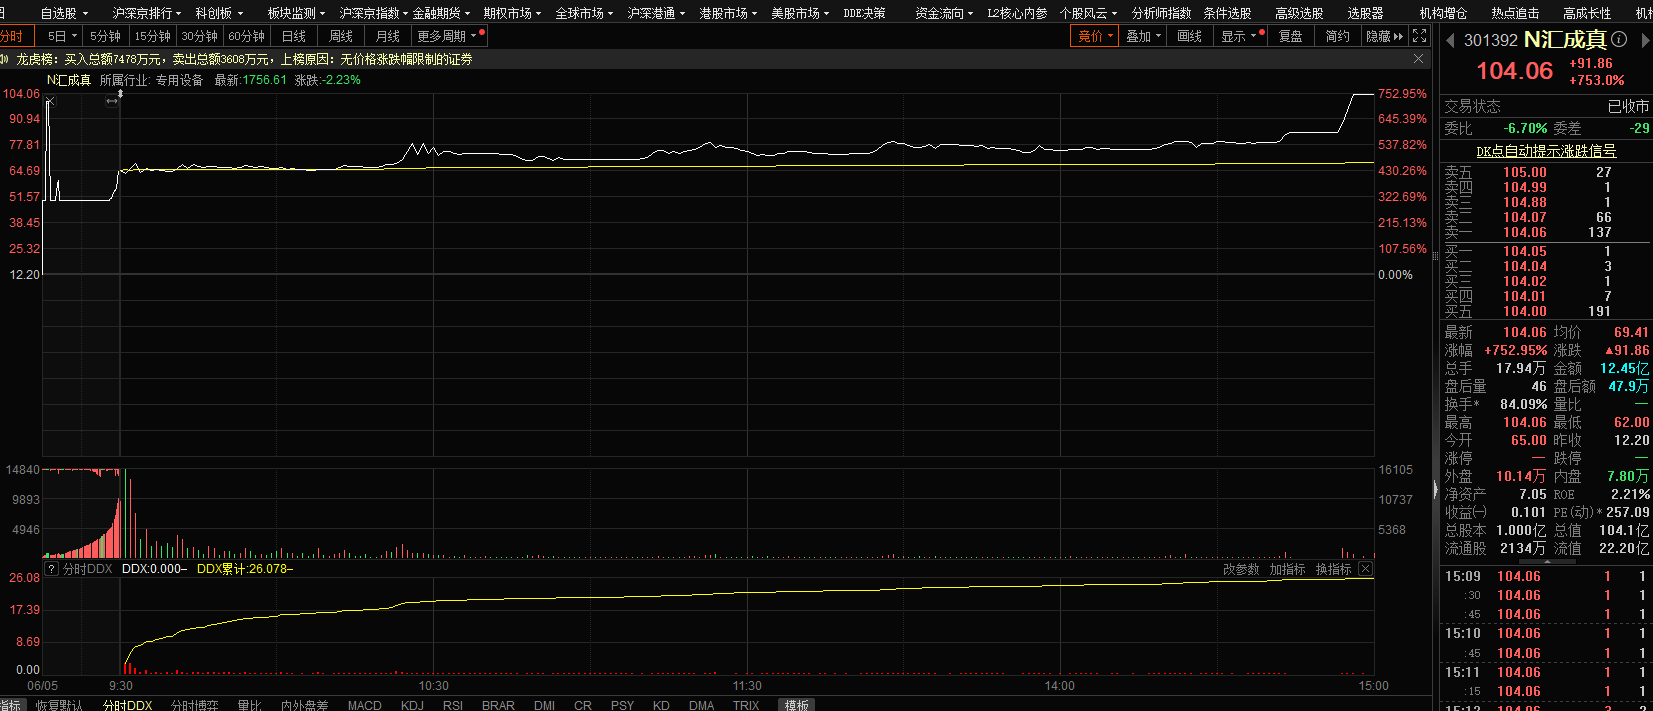Open the 显示 display dropdown
Screen dimensions: 1653x711
(1238, 36)
